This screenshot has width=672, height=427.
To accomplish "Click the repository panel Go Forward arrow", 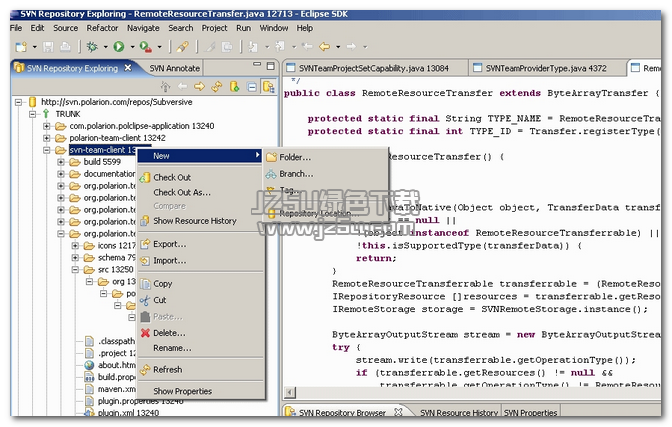I will [x=199, y=87].
